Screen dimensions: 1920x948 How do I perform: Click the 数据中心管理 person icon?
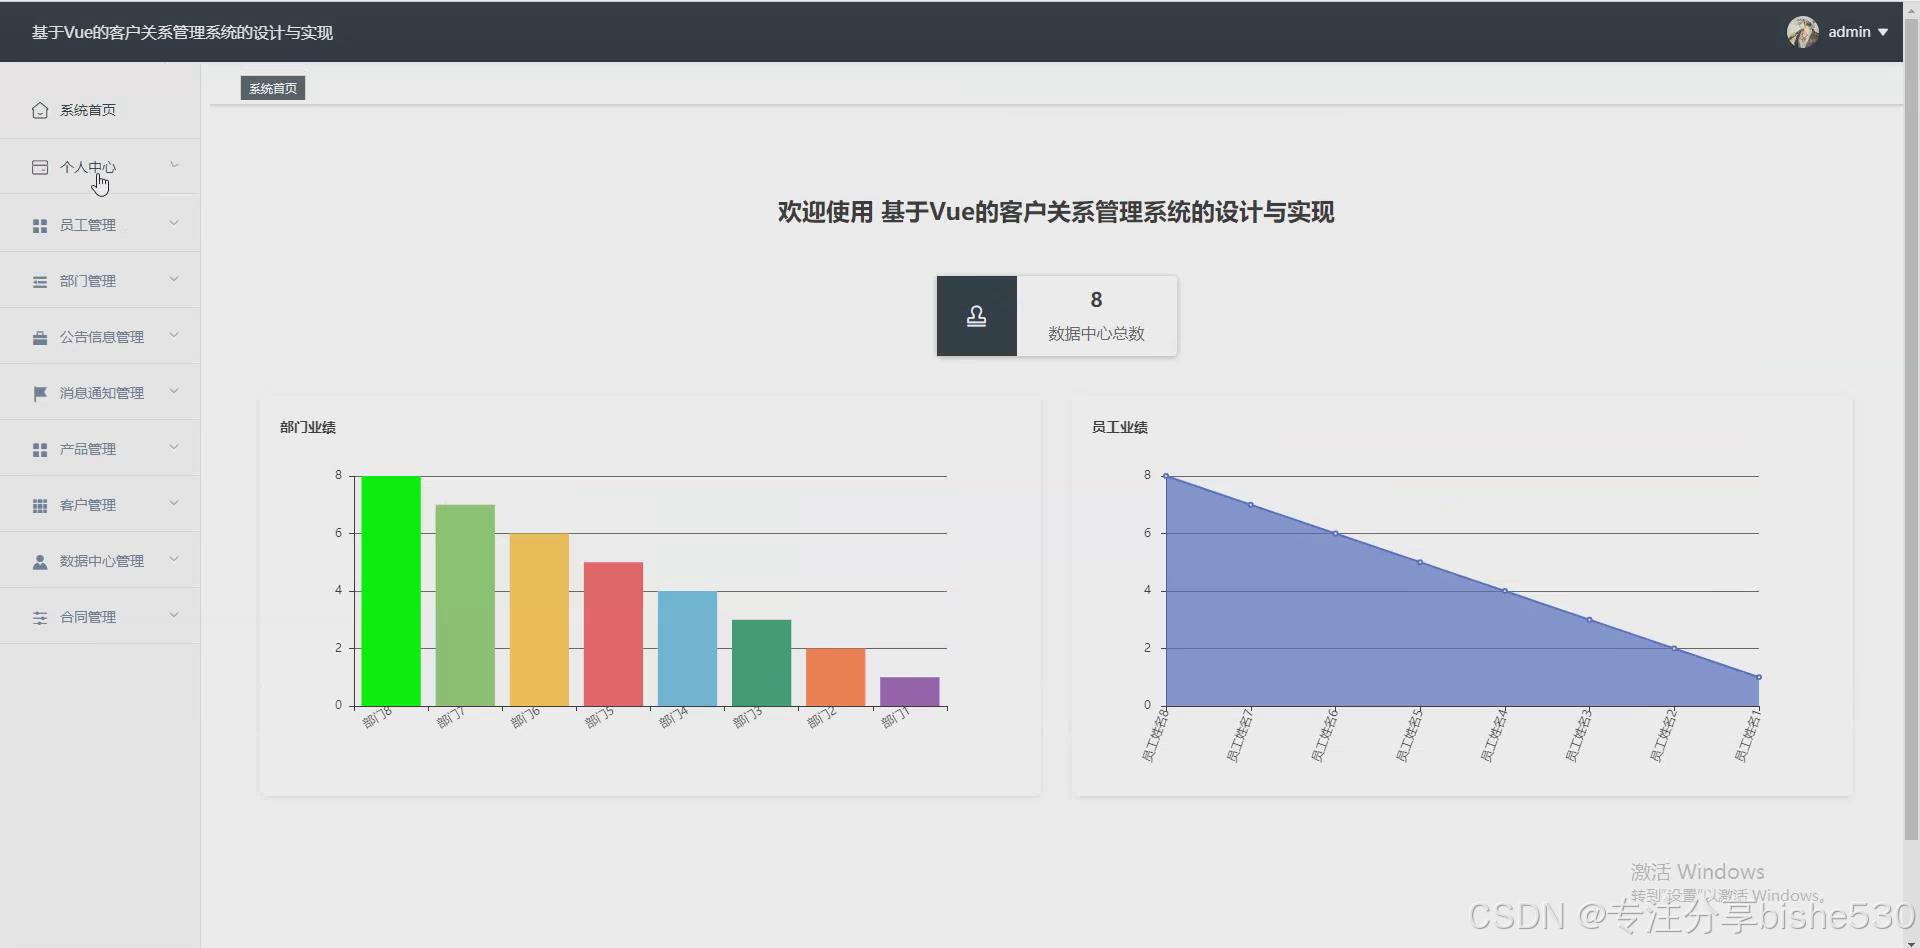(x=40, y=561)
